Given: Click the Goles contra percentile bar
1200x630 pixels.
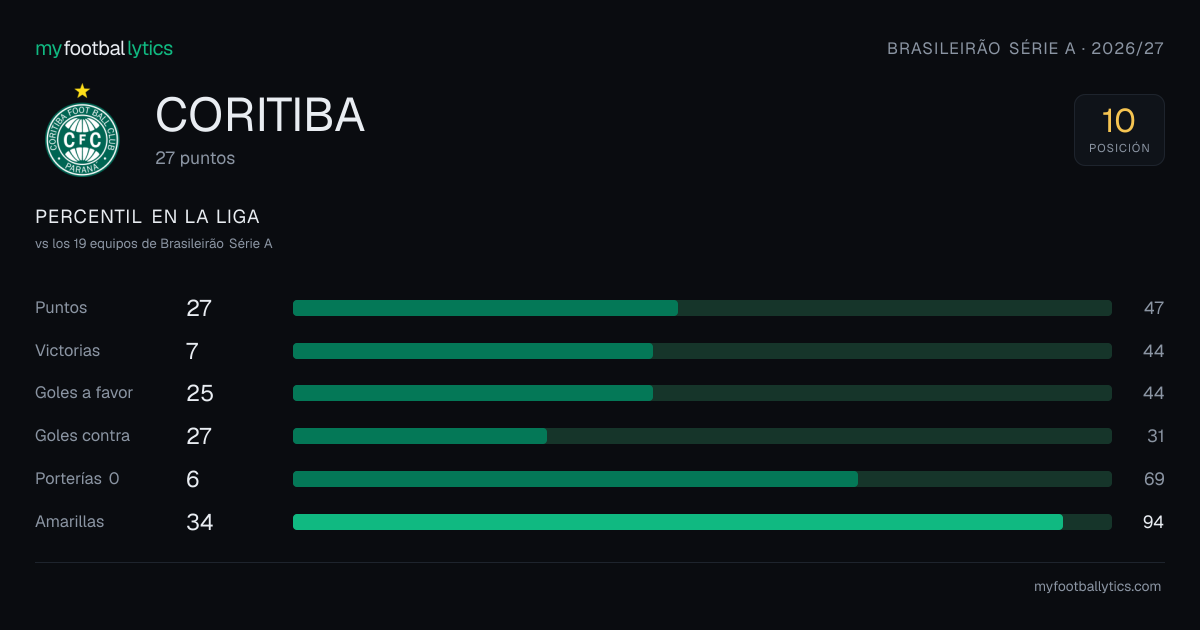Looking at the screenshot, I should pyautogui.click(x=702, y=436).
